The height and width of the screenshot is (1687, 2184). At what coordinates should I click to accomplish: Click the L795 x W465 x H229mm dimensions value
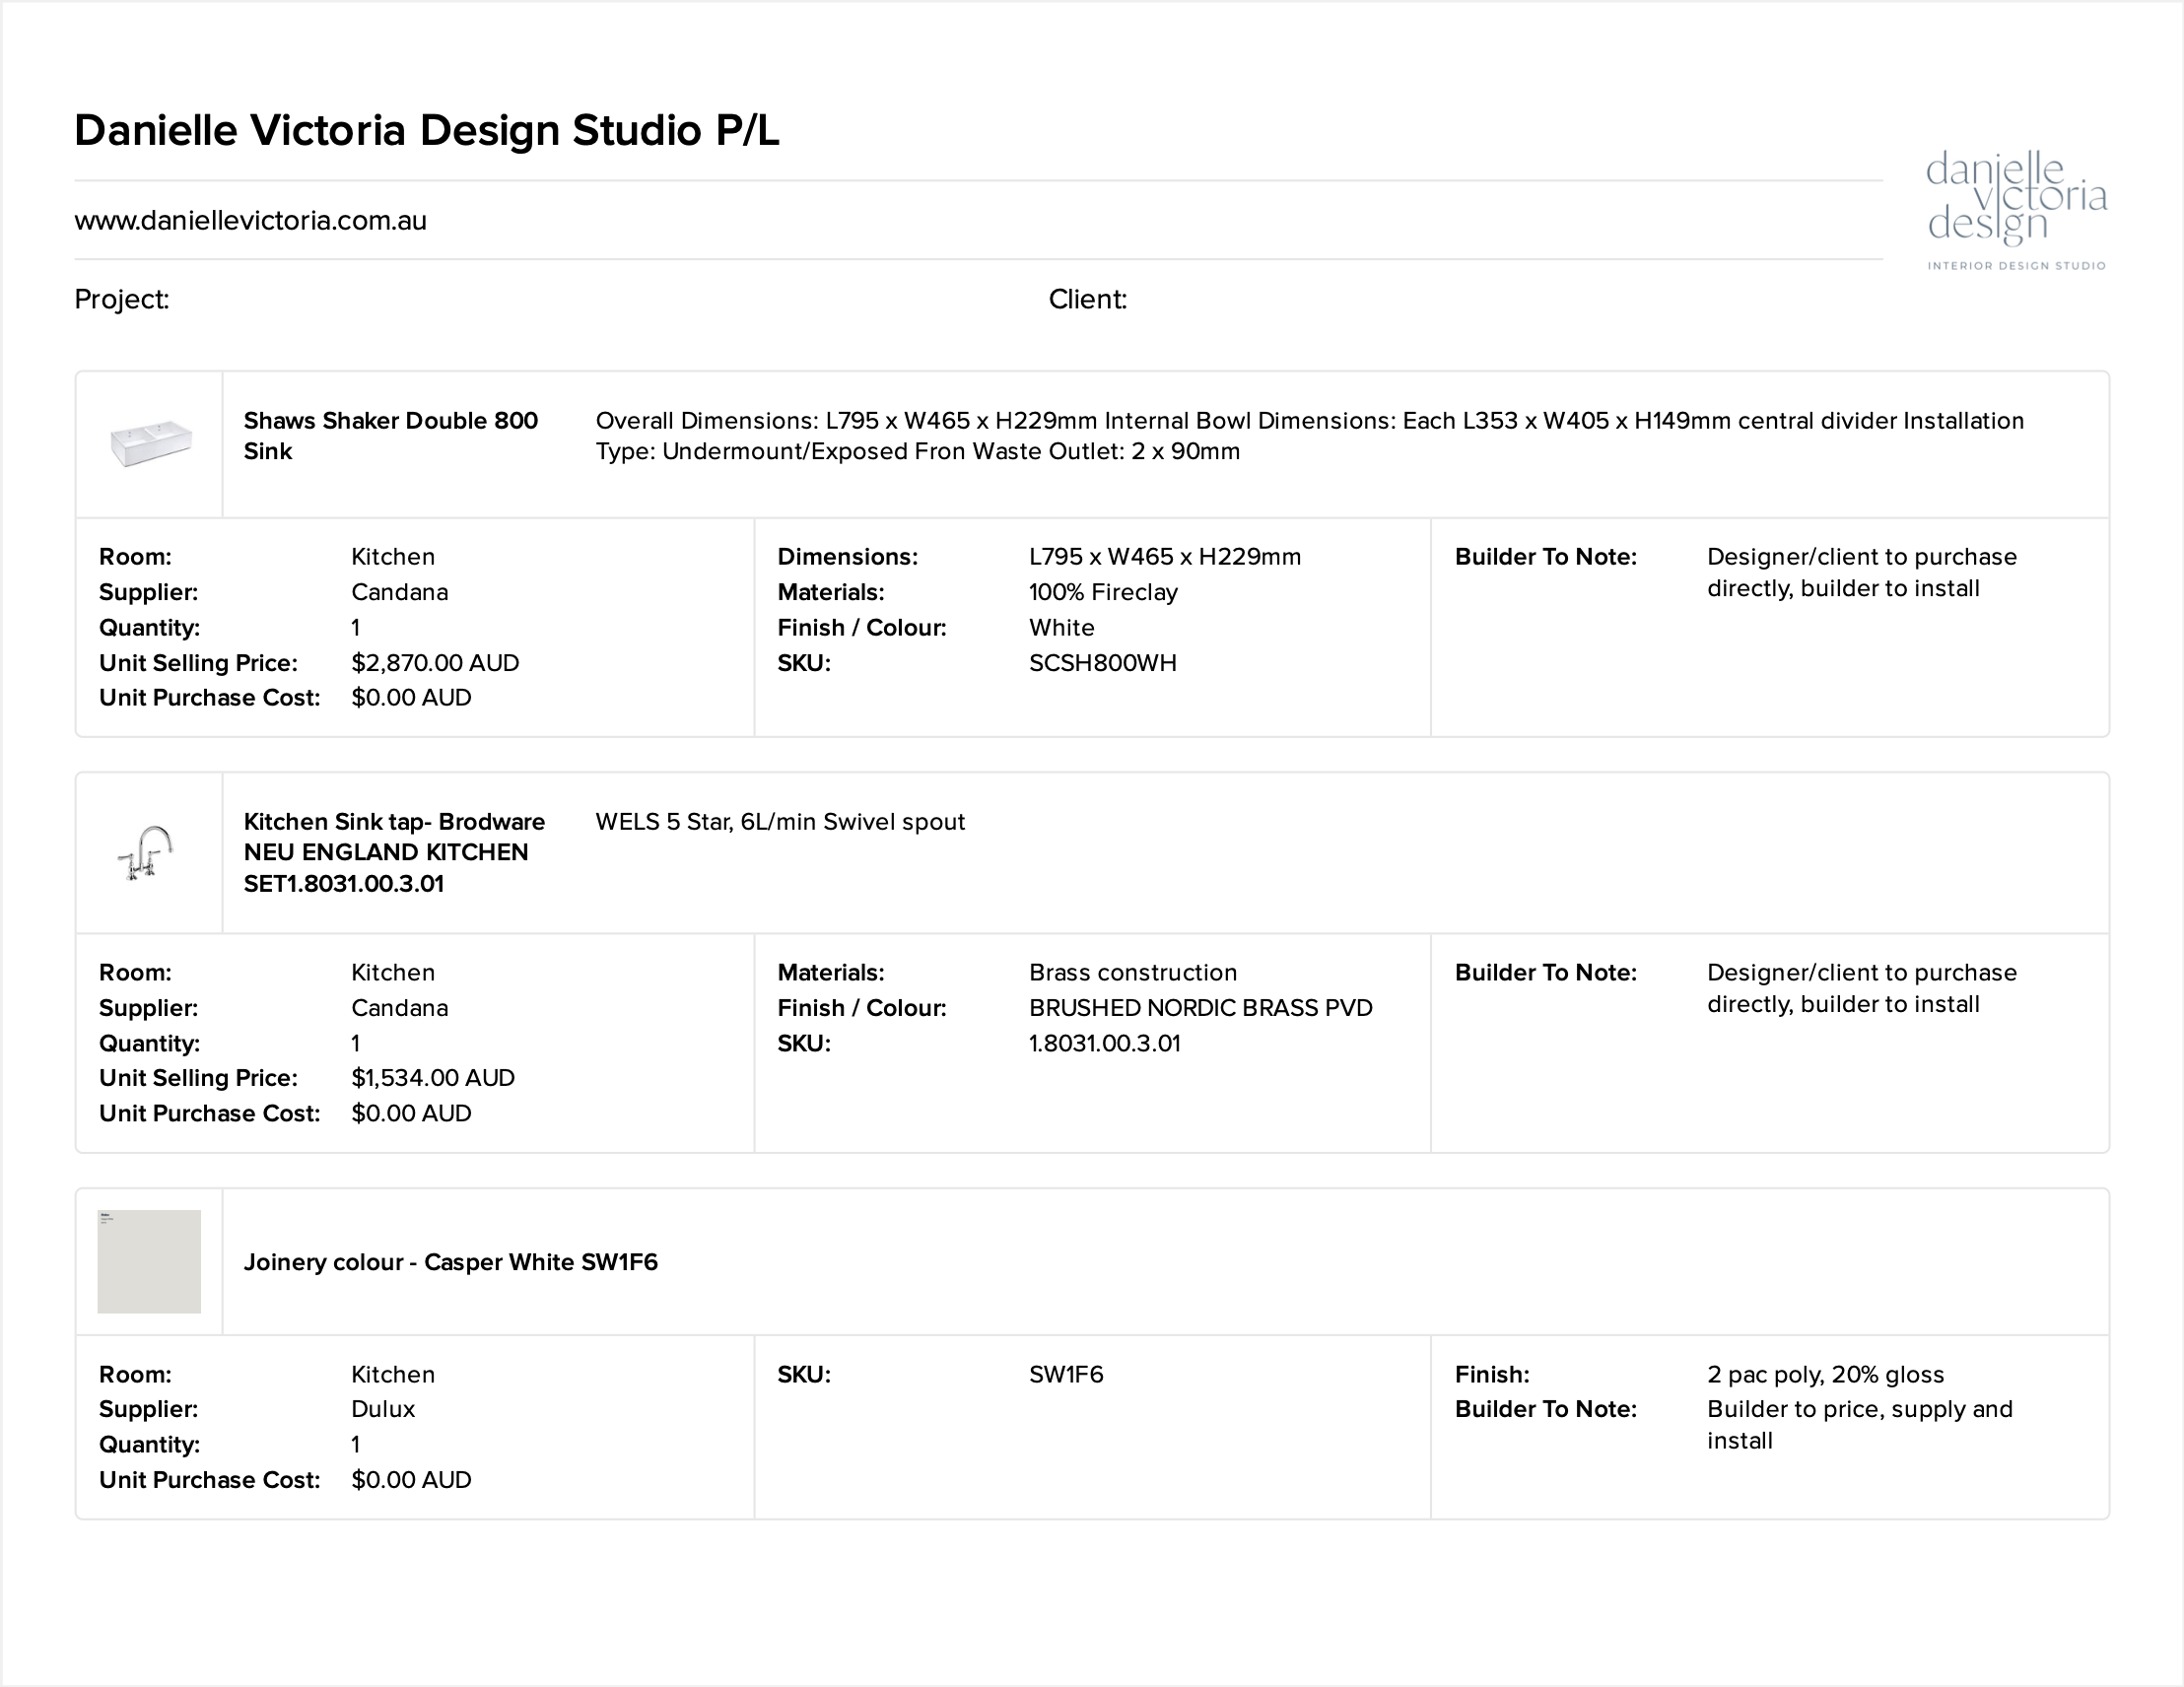(x=1165, y=557)
